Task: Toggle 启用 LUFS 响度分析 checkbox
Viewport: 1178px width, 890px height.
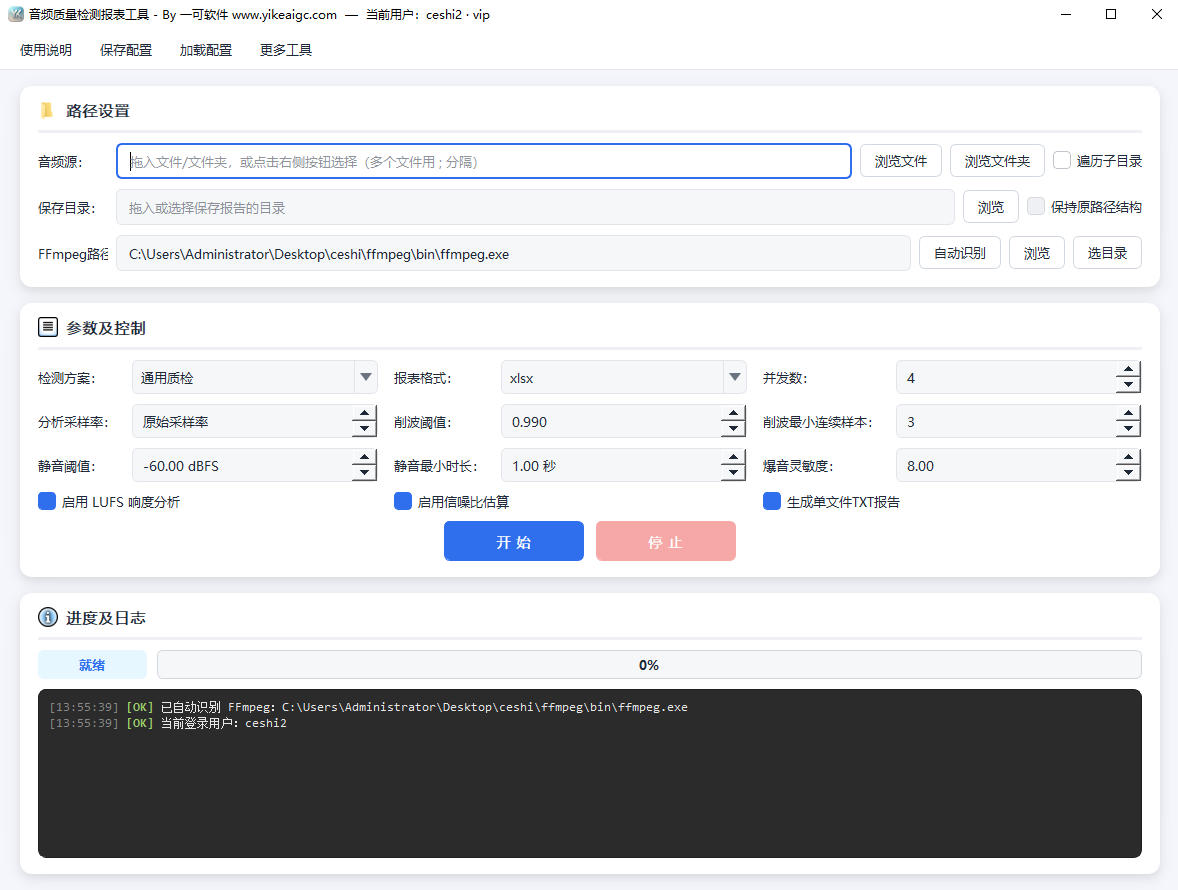Action: pos(47,501)
